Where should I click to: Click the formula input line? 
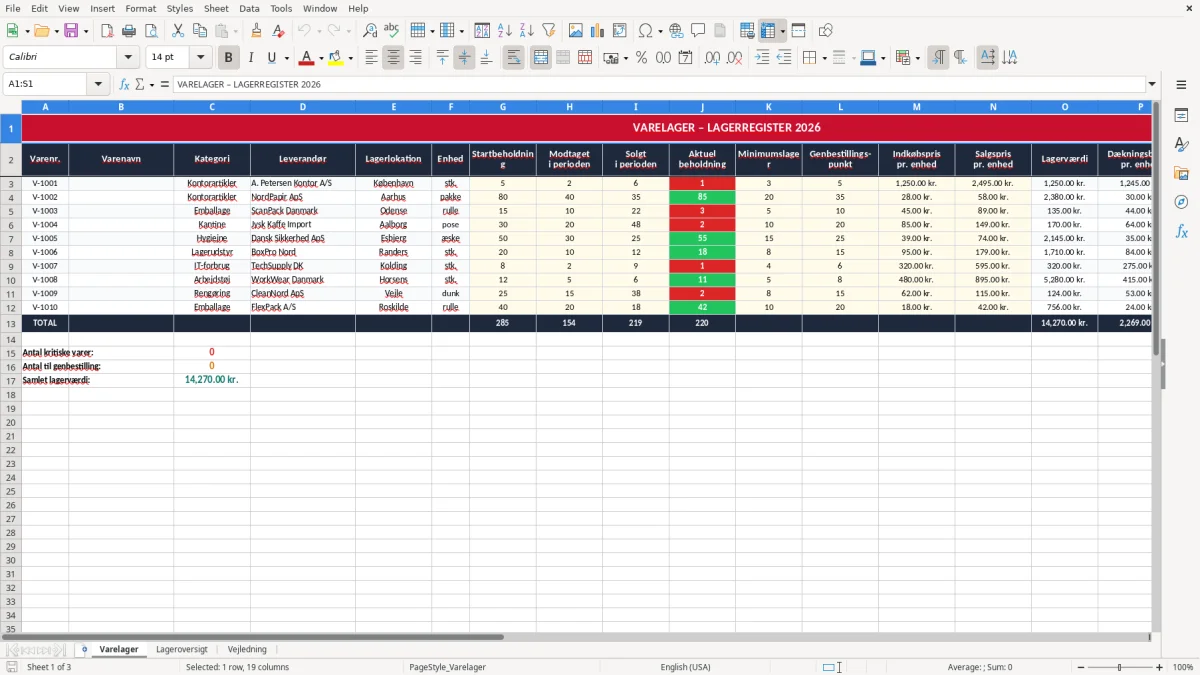pos(659,85)
